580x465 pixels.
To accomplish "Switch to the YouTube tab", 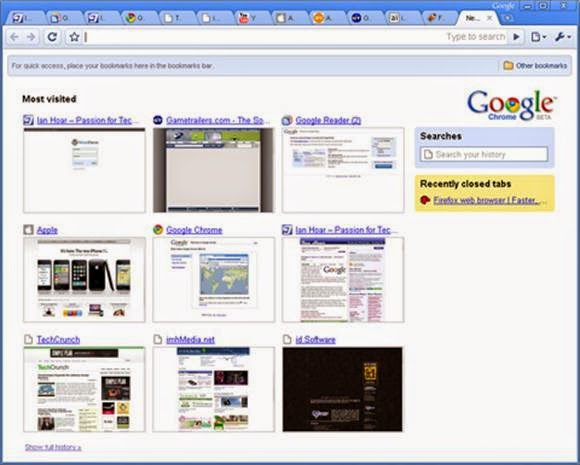I will click(x=252, y=18).
